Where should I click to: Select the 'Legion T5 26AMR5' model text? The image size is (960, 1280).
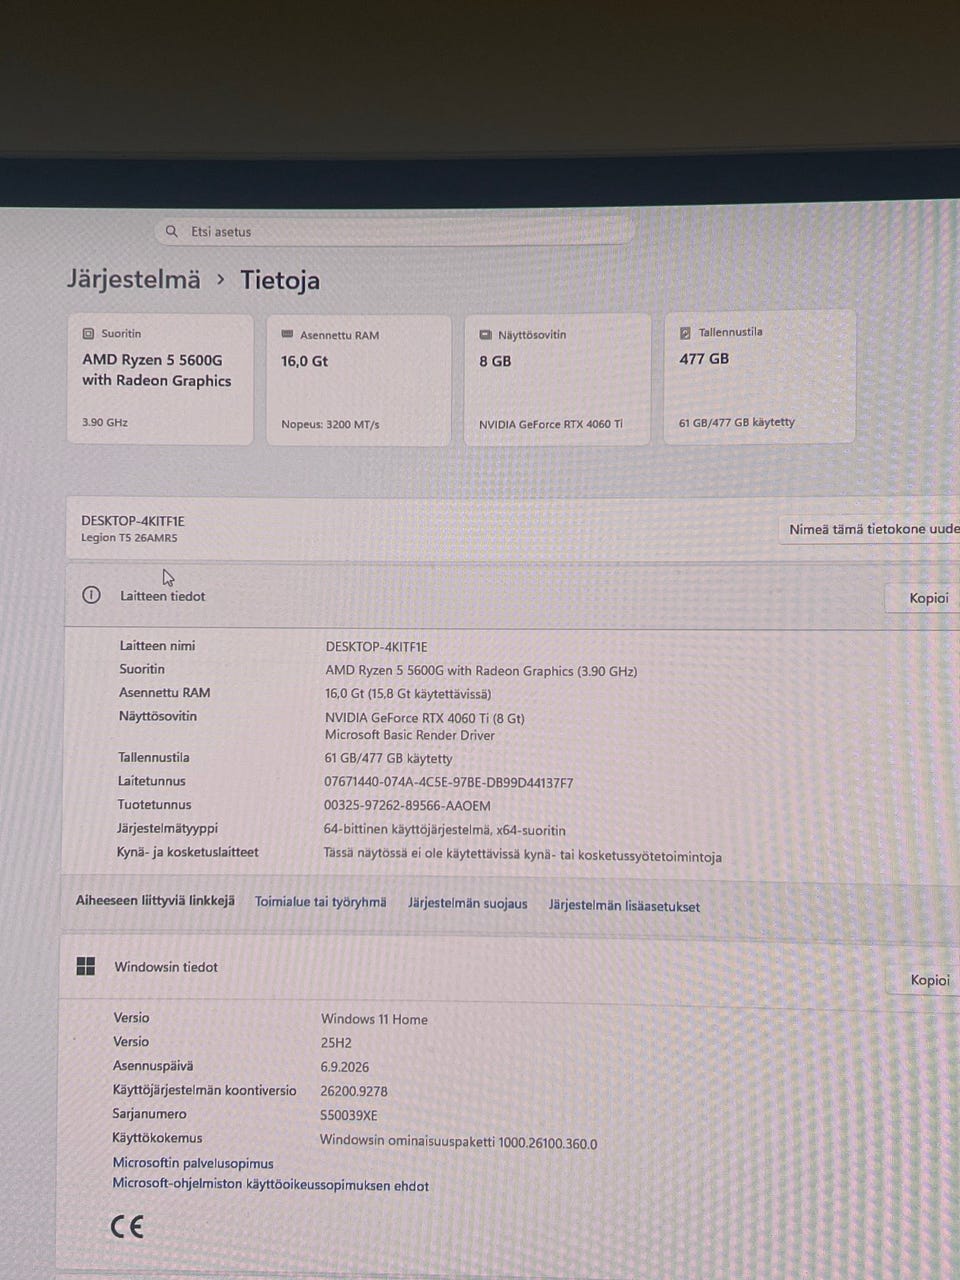[x=129, y=538]
